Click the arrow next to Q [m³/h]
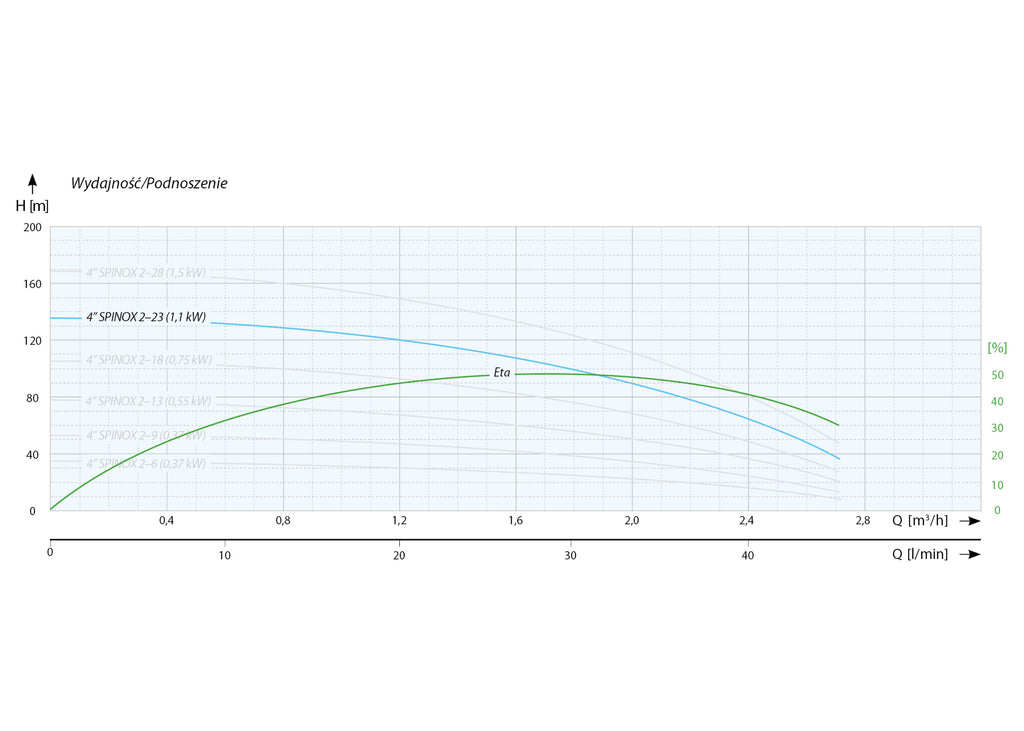1024x731 pixels. click(x=967, y=521)
